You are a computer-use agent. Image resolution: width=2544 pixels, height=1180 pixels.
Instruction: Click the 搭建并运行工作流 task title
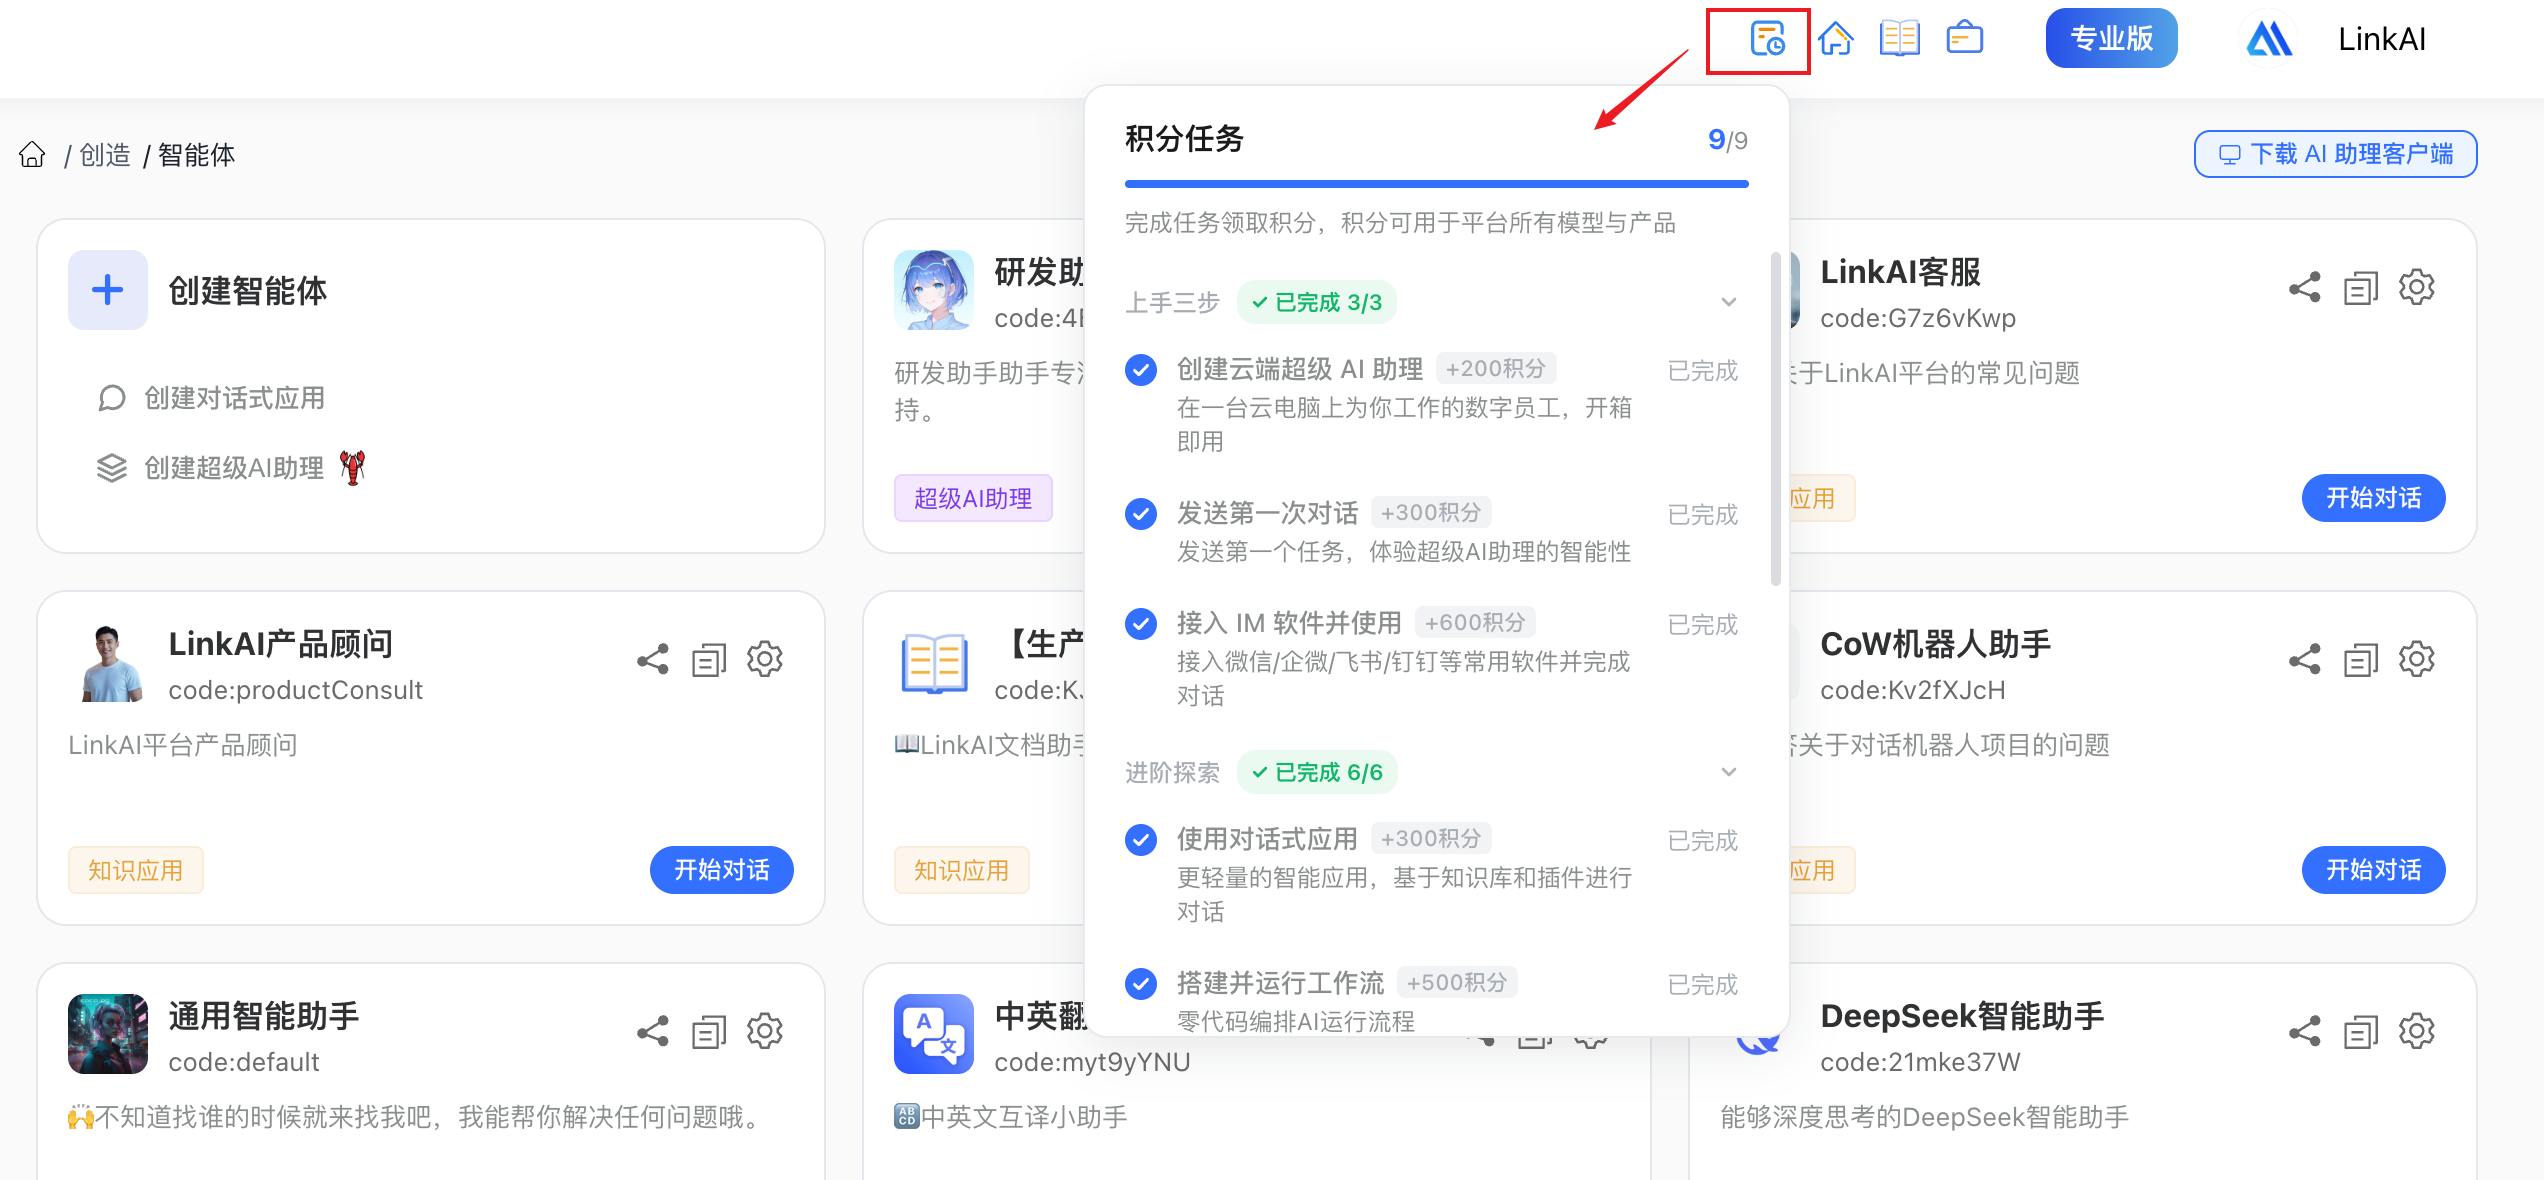pos(1280,983)
